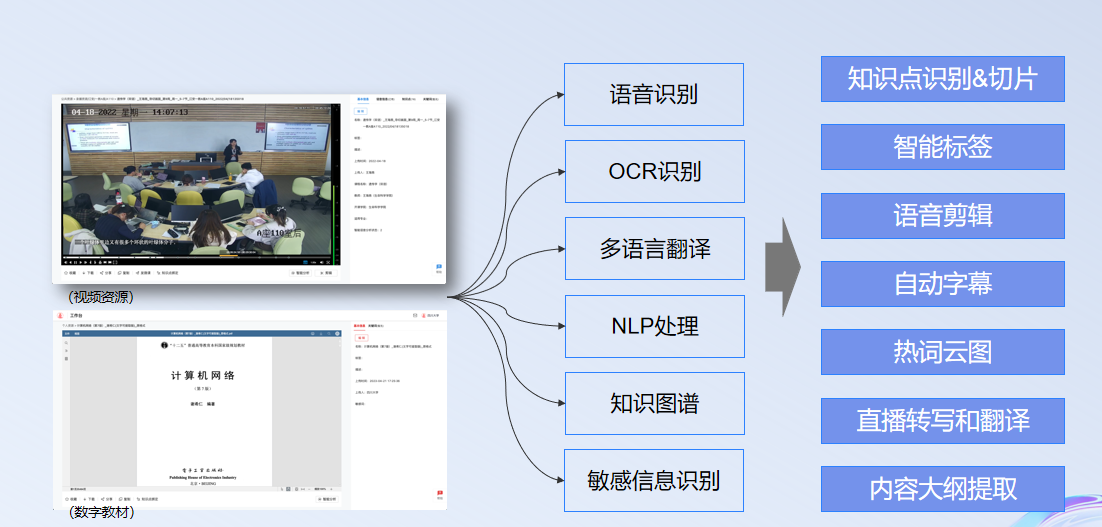The width and height of the screenshot is (1102, 527).
Task: Click the 内容大纲提取 blue block
Action: coord(942,489)
